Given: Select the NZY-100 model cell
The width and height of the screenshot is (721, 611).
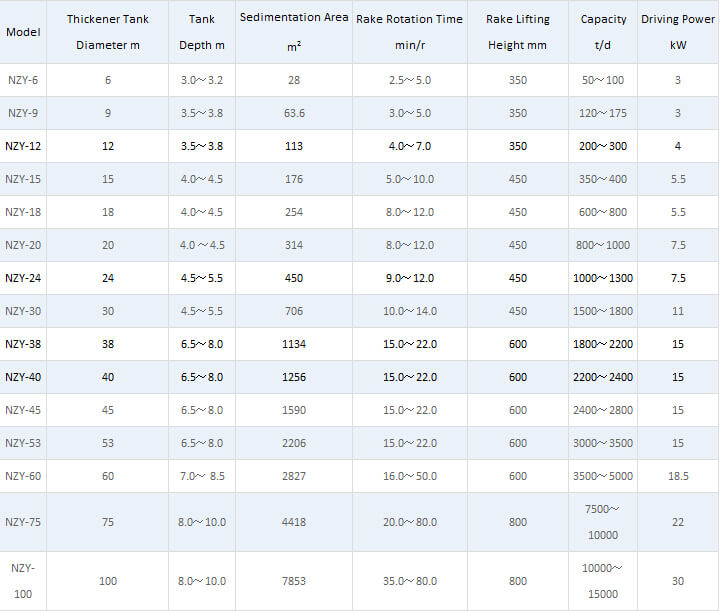Looking at the screenshot, I should tap(23, 580).
